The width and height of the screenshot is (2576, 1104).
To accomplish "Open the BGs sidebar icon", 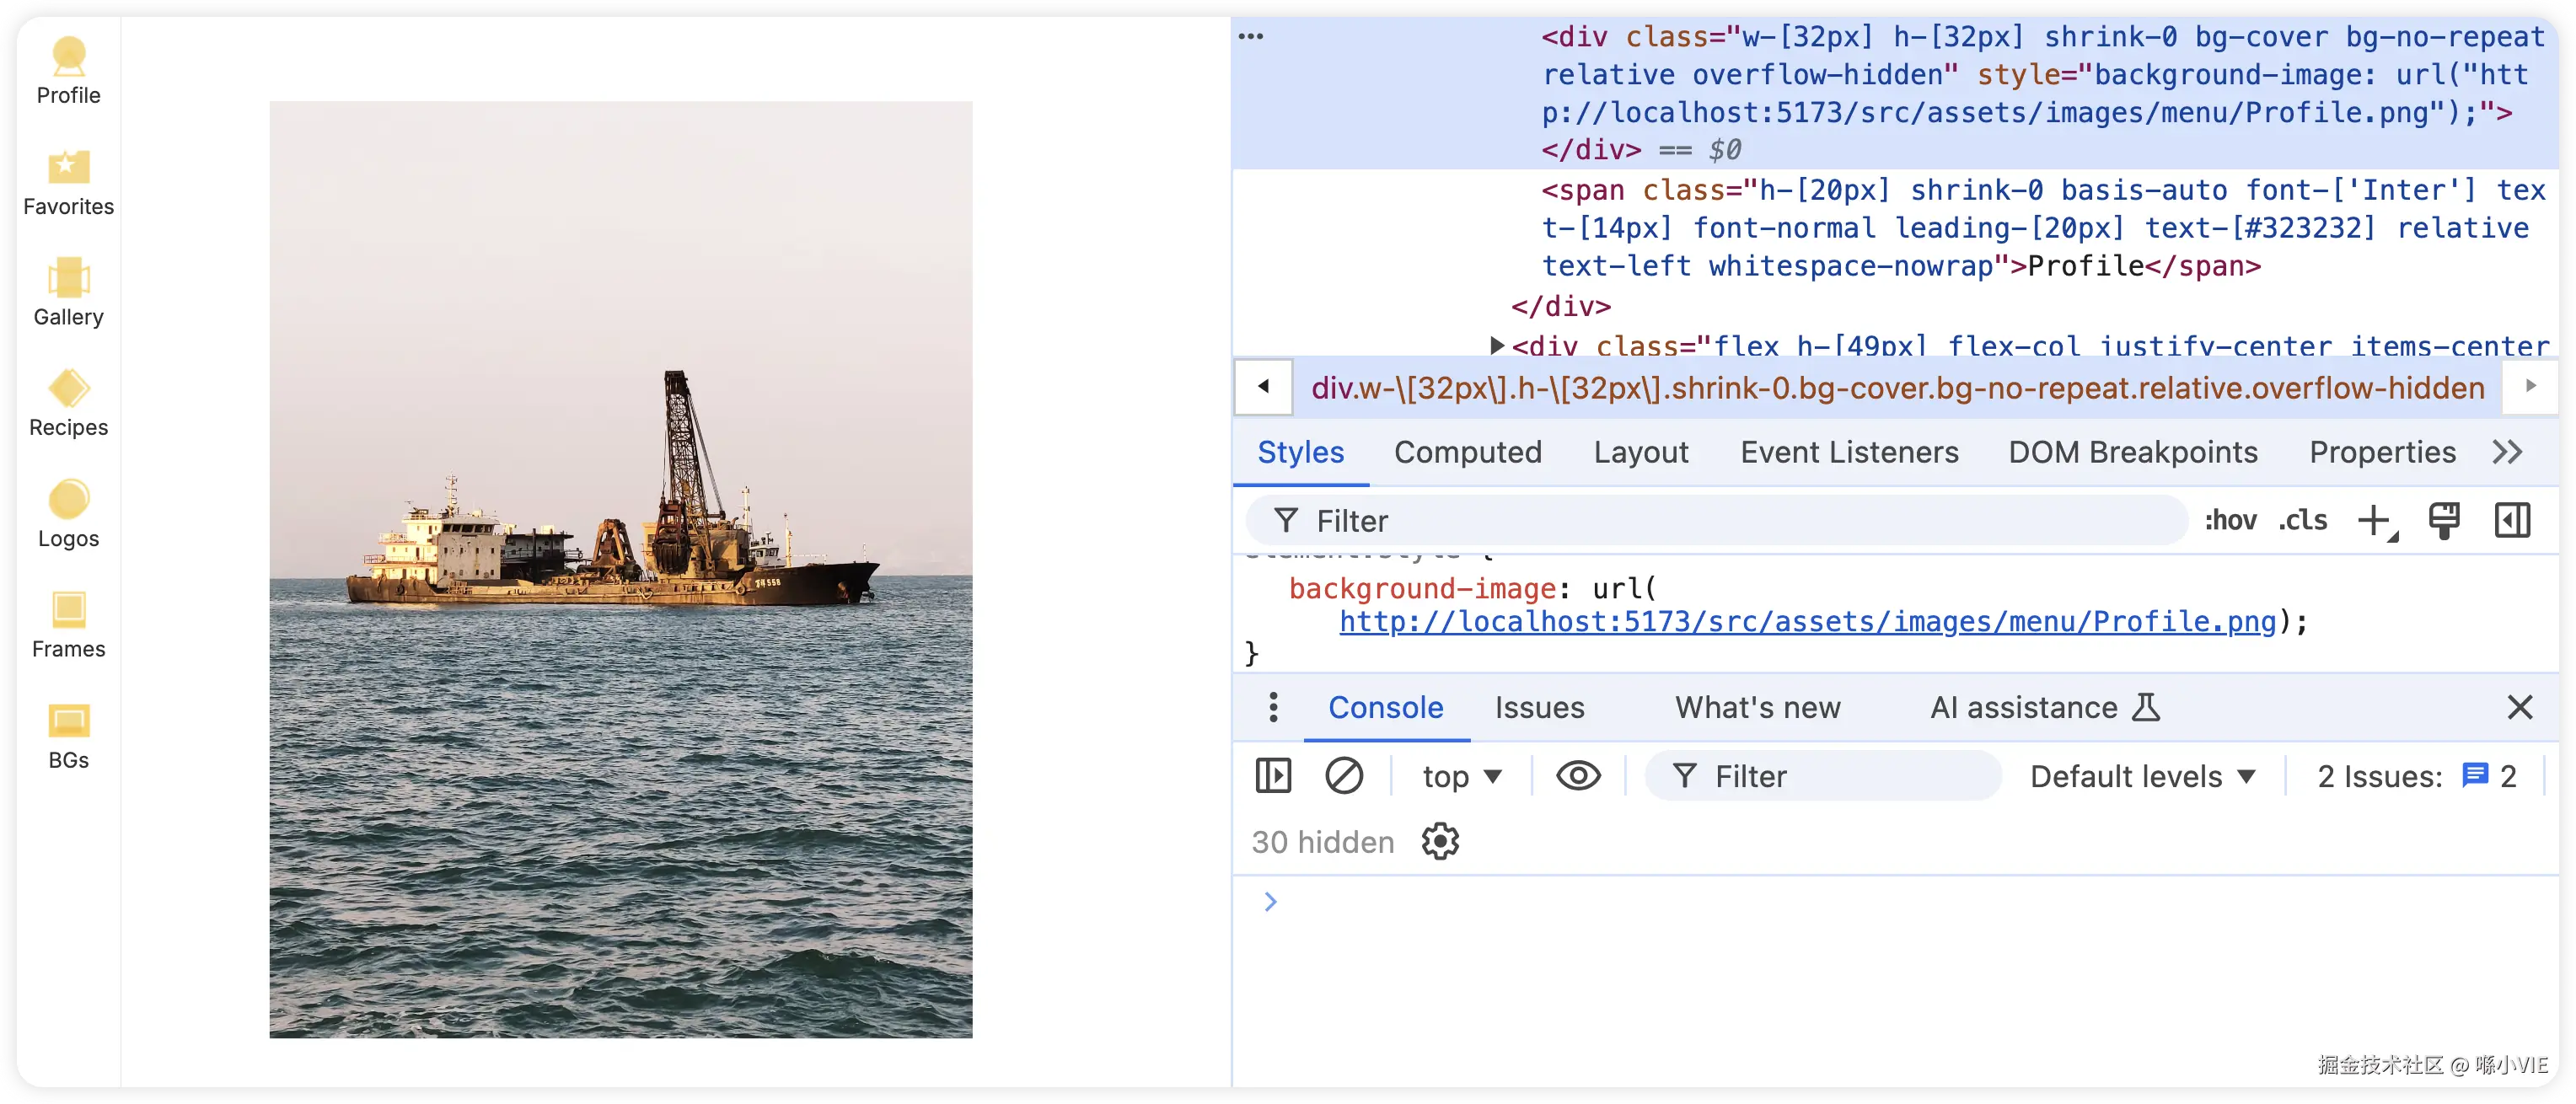I will coord(68,720).
